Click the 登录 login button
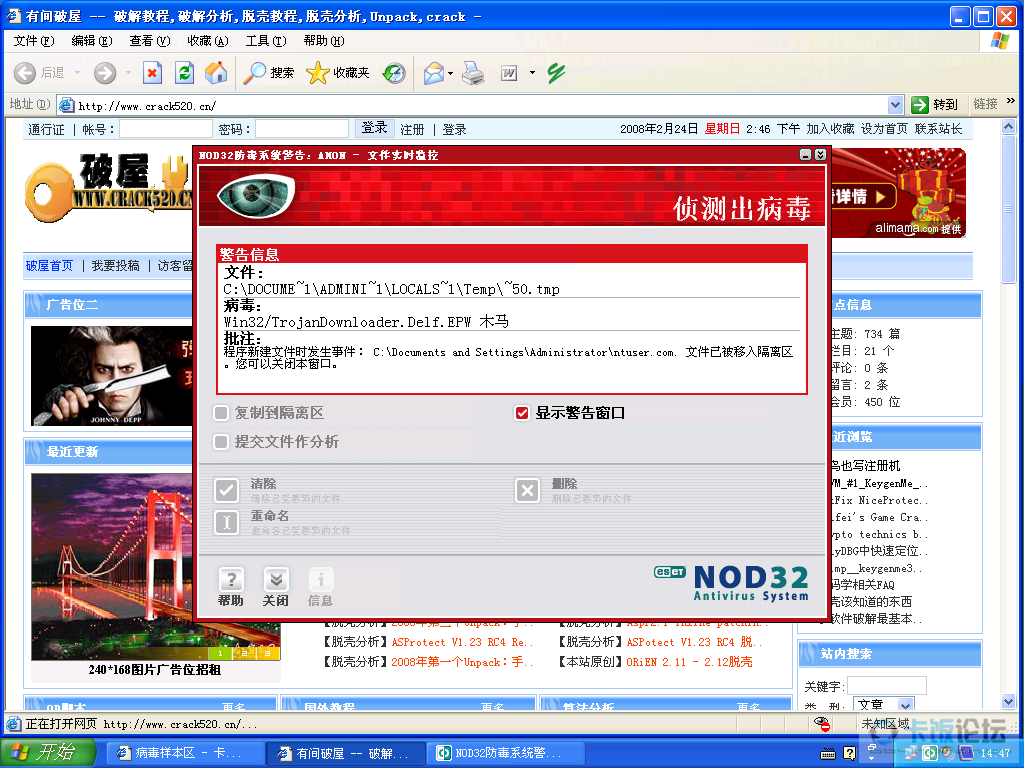Viewport: 1024px width, 768px height. click(x=372, y=128)
